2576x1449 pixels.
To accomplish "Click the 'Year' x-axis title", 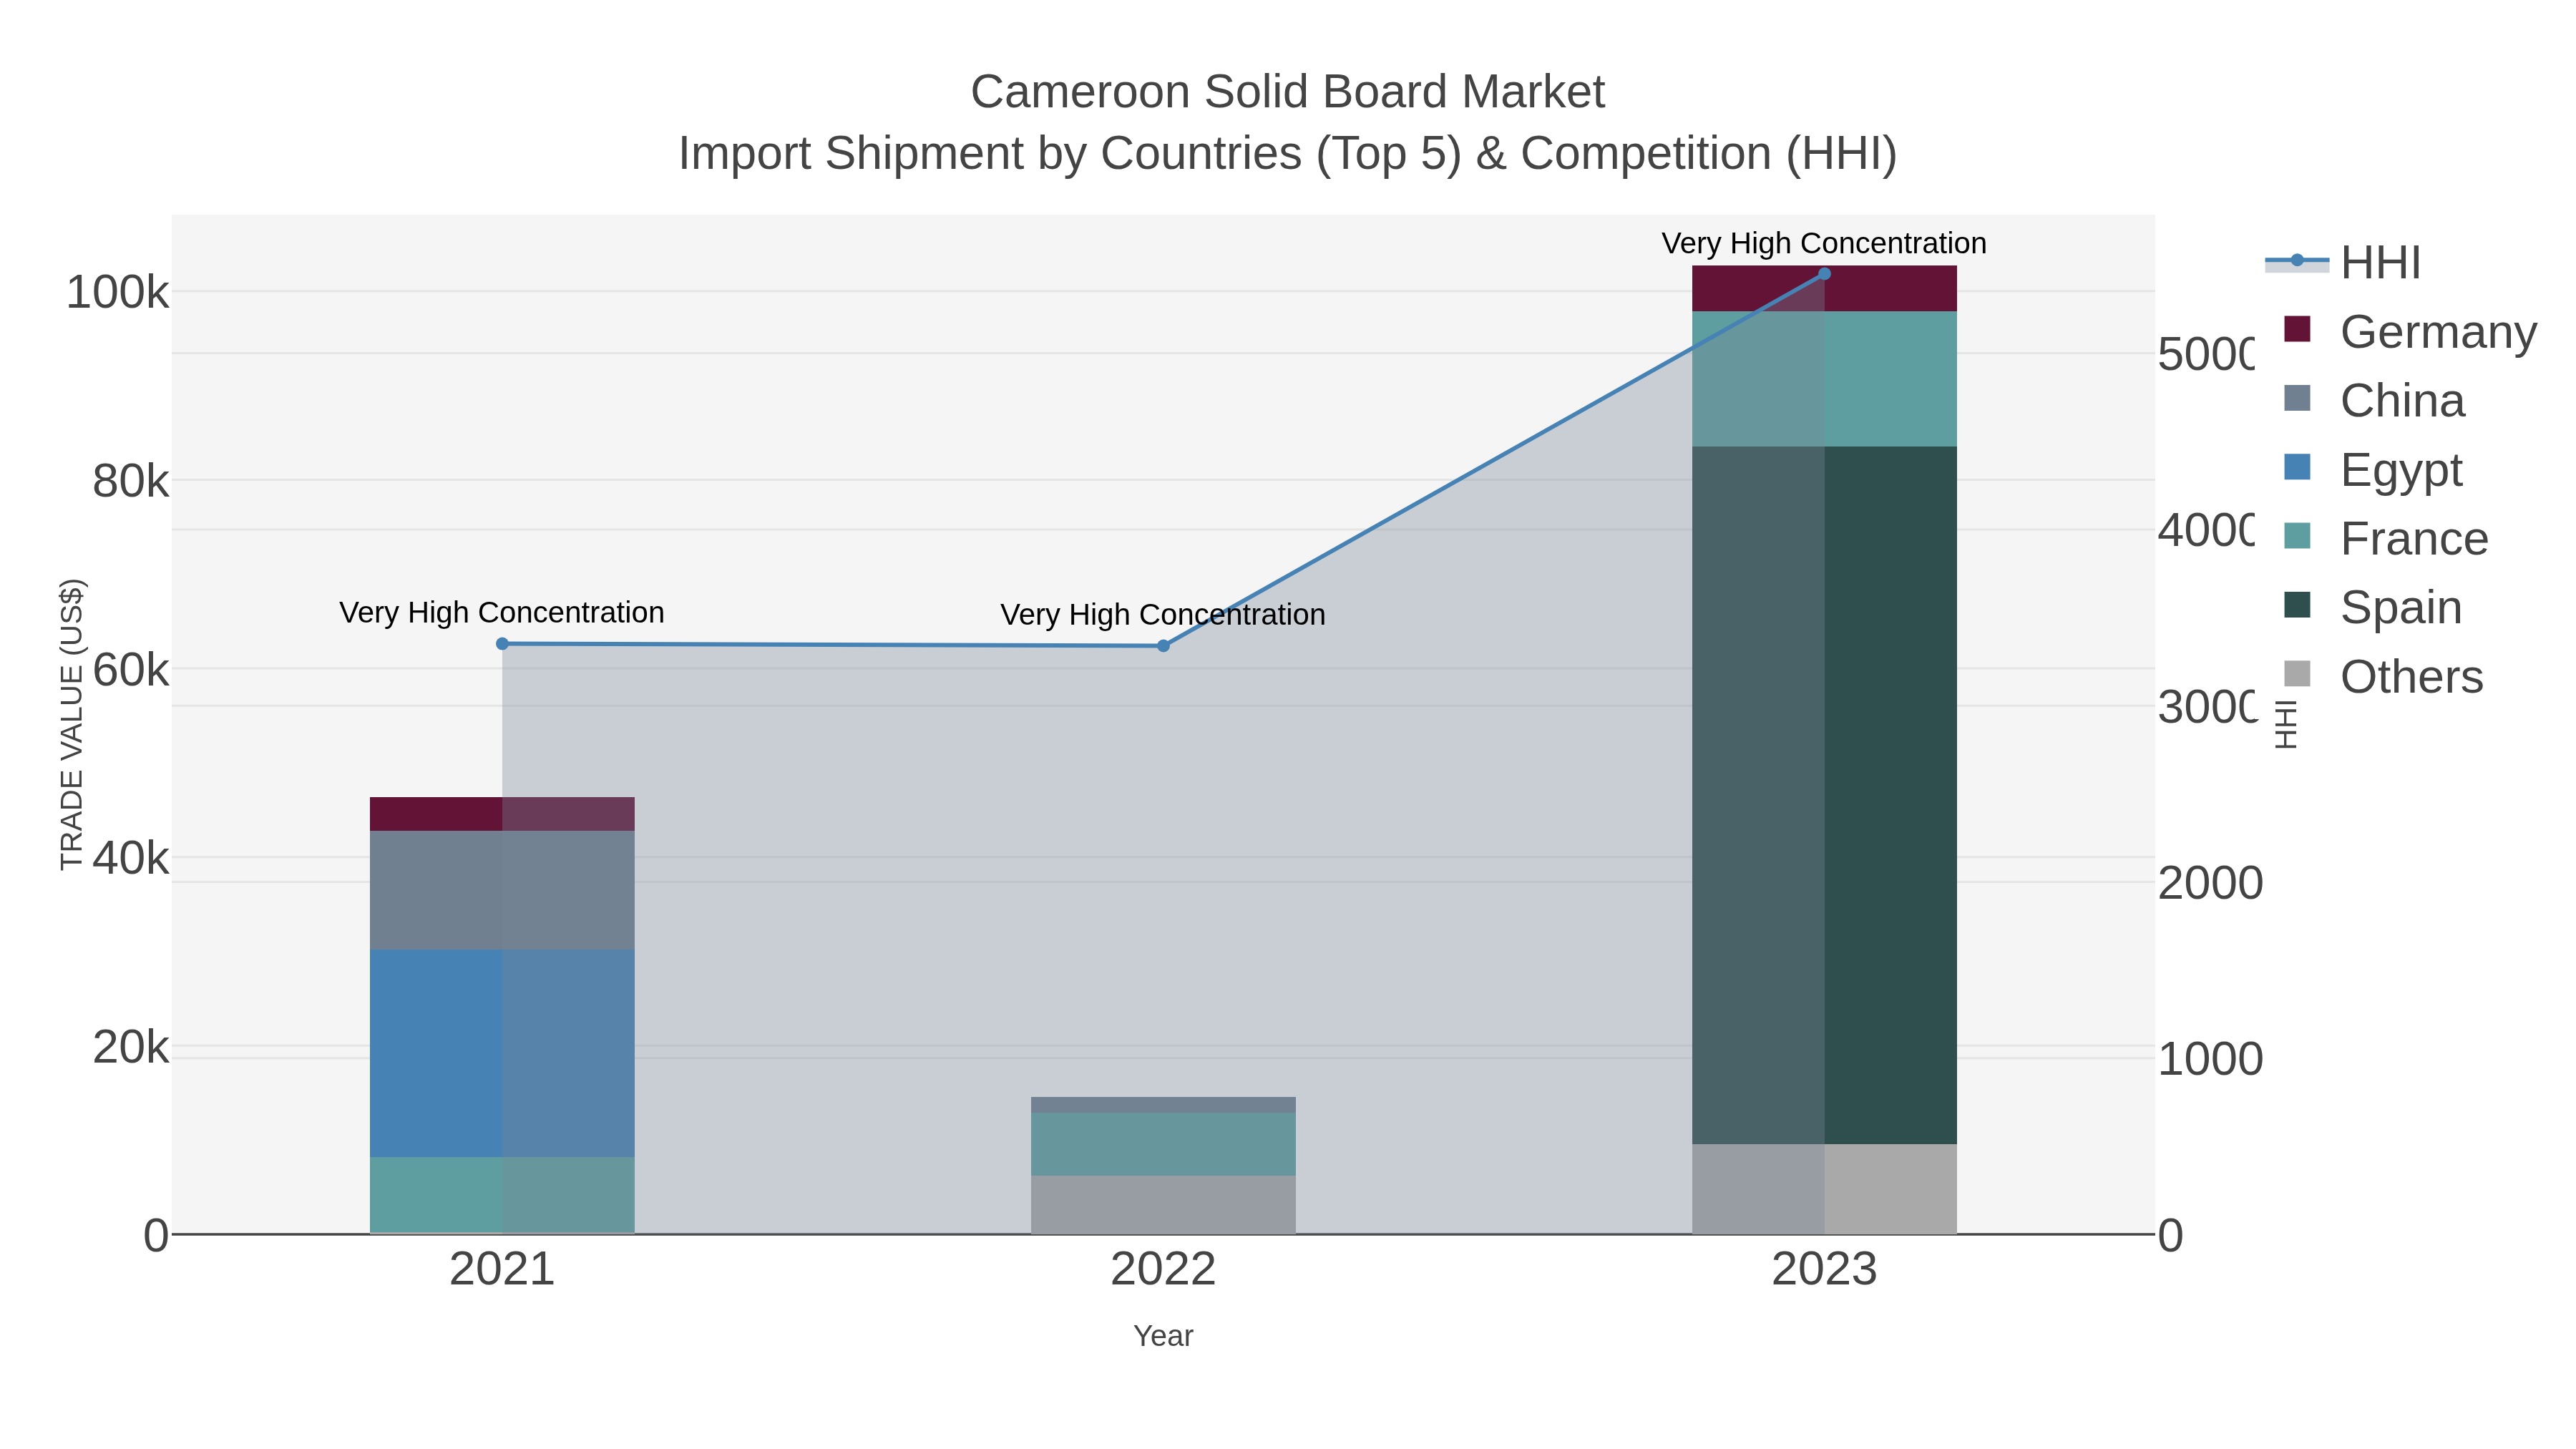I will (x=1163, y=1336).
